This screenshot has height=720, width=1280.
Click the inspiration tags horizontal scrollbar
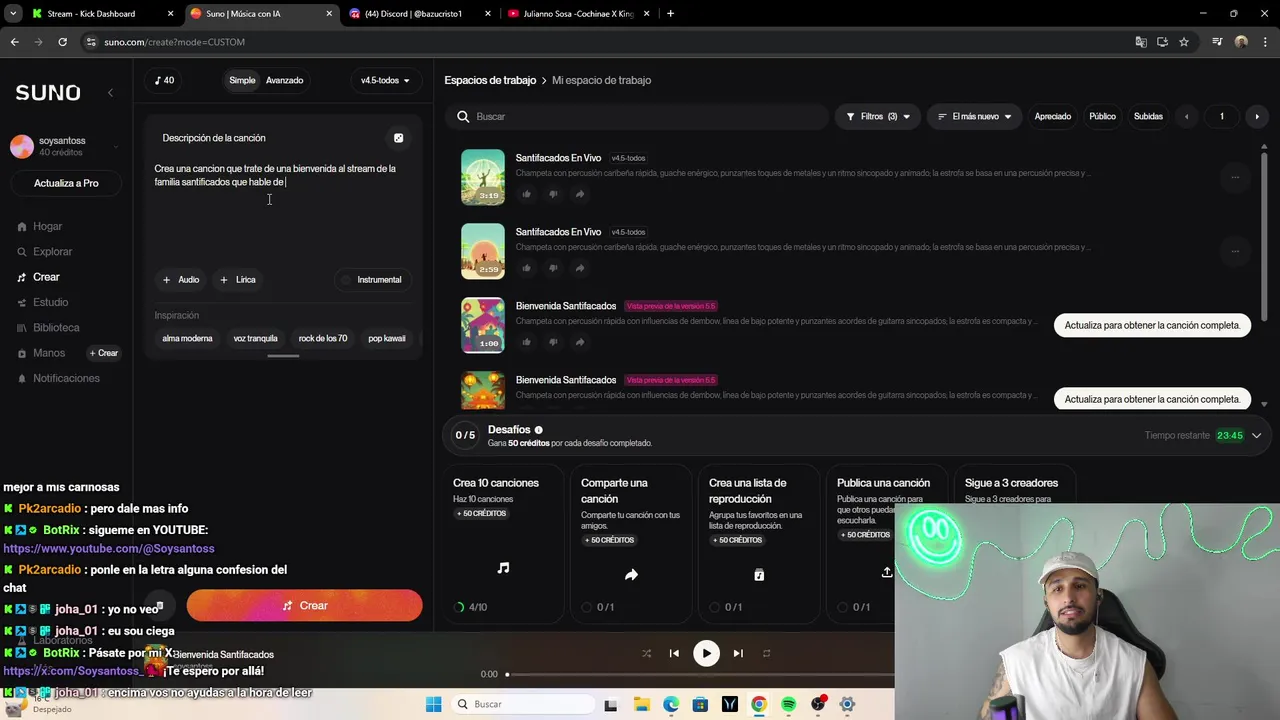pyautogui.click(x=283, y=355)
